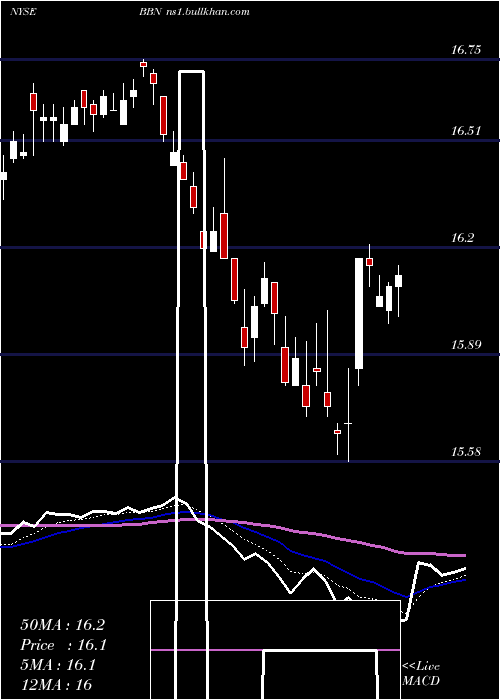Image resolution: width=500 pixels, height=700 pixels.
Task: Click the 5MA : 16.1 readout
Action: 58,665
